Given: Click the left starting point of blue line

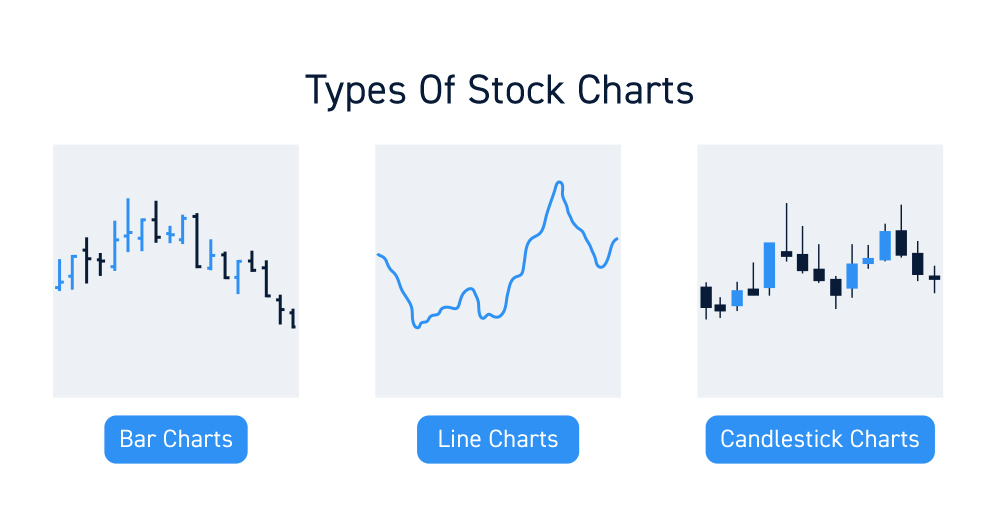Looking at the screenshot, I should click(378, 255).
